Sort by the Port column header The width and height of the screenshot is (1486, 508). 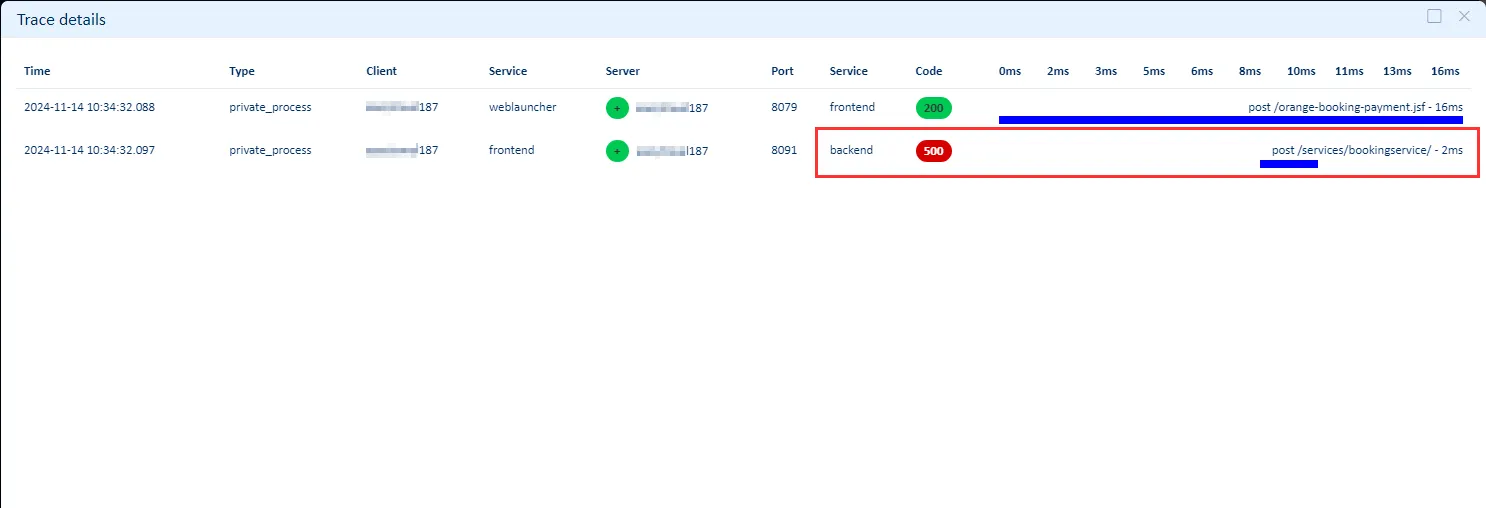tap(782, 71)
